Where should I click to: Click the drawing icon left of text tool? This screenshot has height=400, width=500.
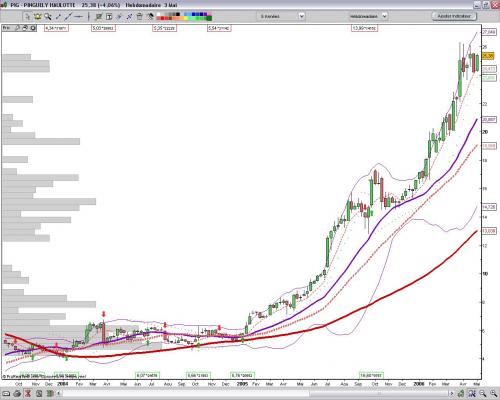pos(99,16)
